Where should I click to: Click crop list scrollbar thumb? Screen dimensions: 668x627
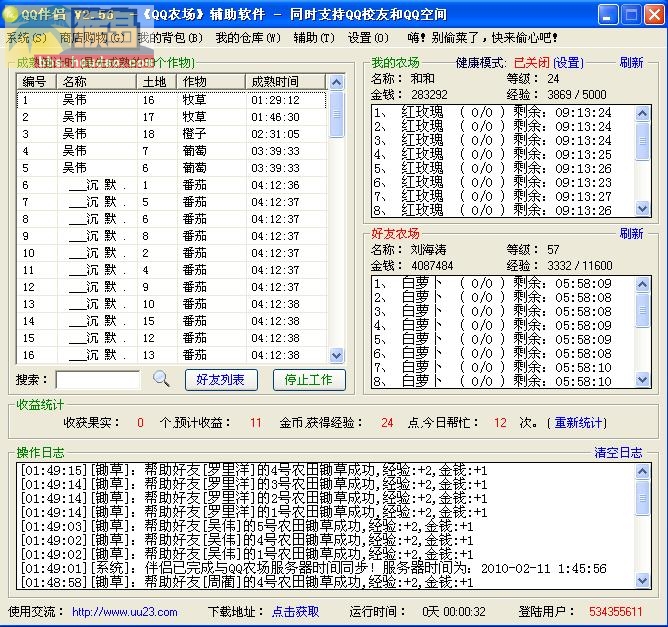337,114
